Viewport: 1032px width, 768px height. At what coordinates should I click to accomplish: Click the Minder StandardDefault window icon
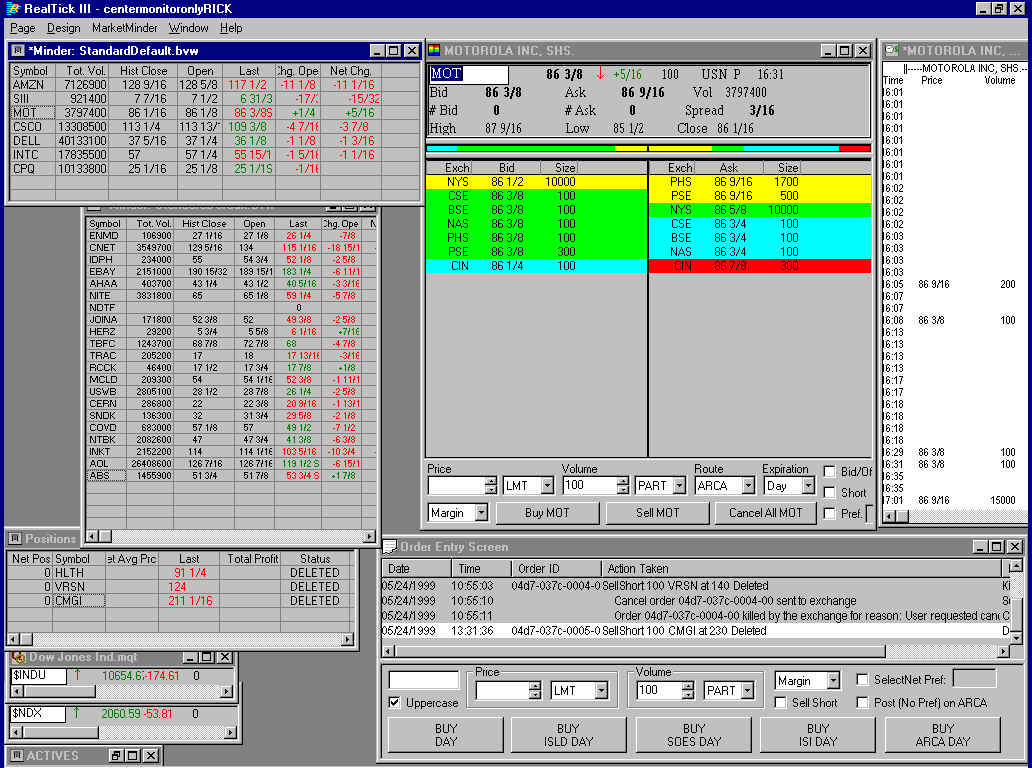(x=18, y=51)
